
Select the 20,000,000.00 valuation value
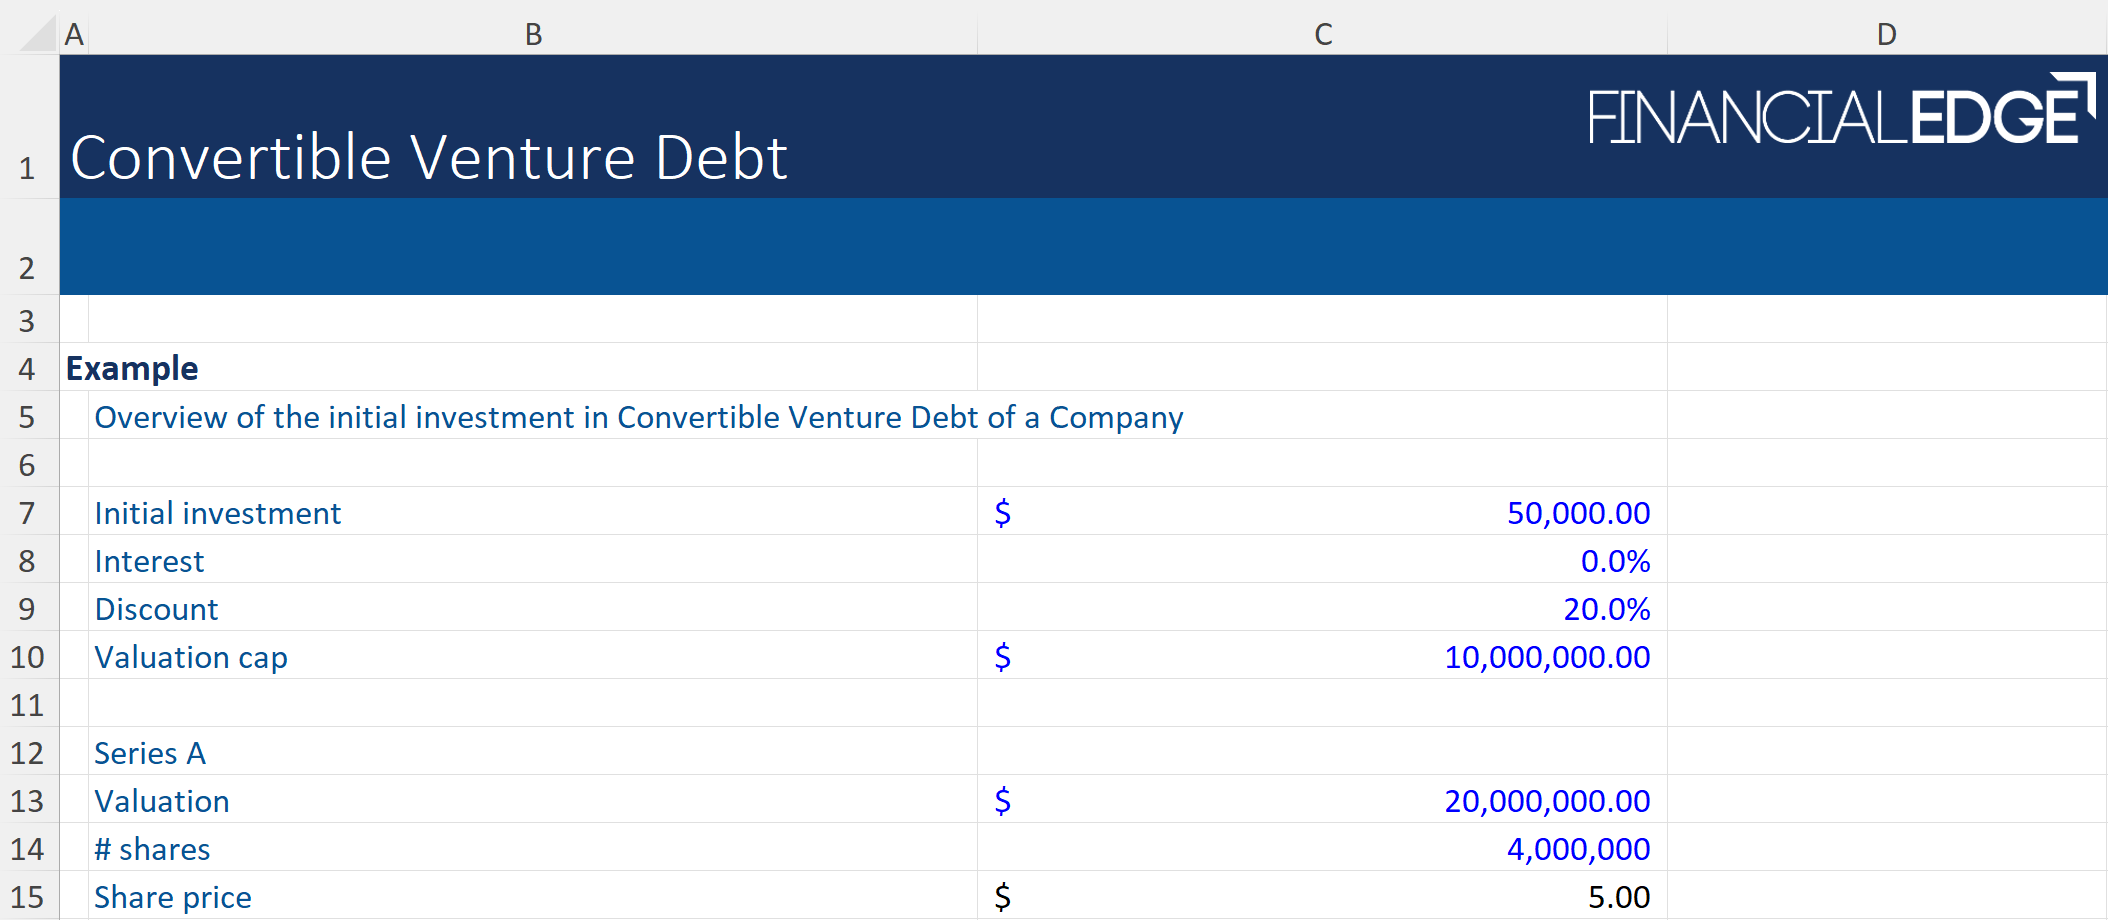(x=1546, y=801)
